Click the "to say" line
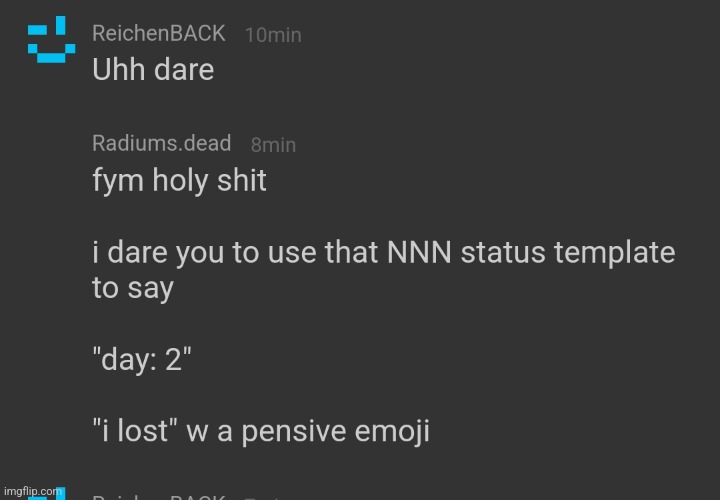Image resolution: width=720 pixels, height=500 pixels. click(132, 289)
